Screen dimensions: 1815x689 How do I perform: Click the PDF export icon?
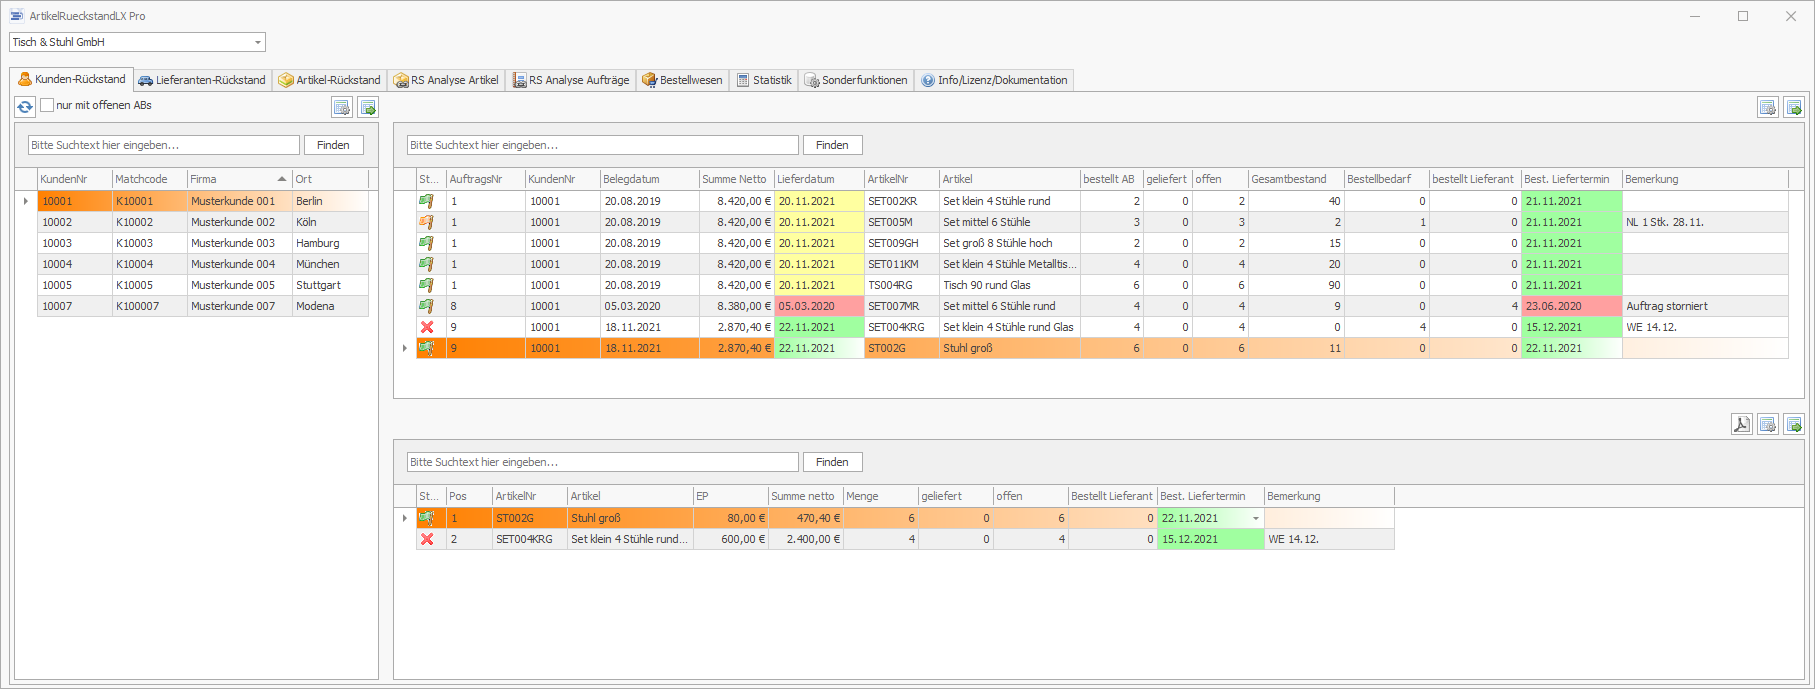pyautogui.click(x=1742, y=424)
